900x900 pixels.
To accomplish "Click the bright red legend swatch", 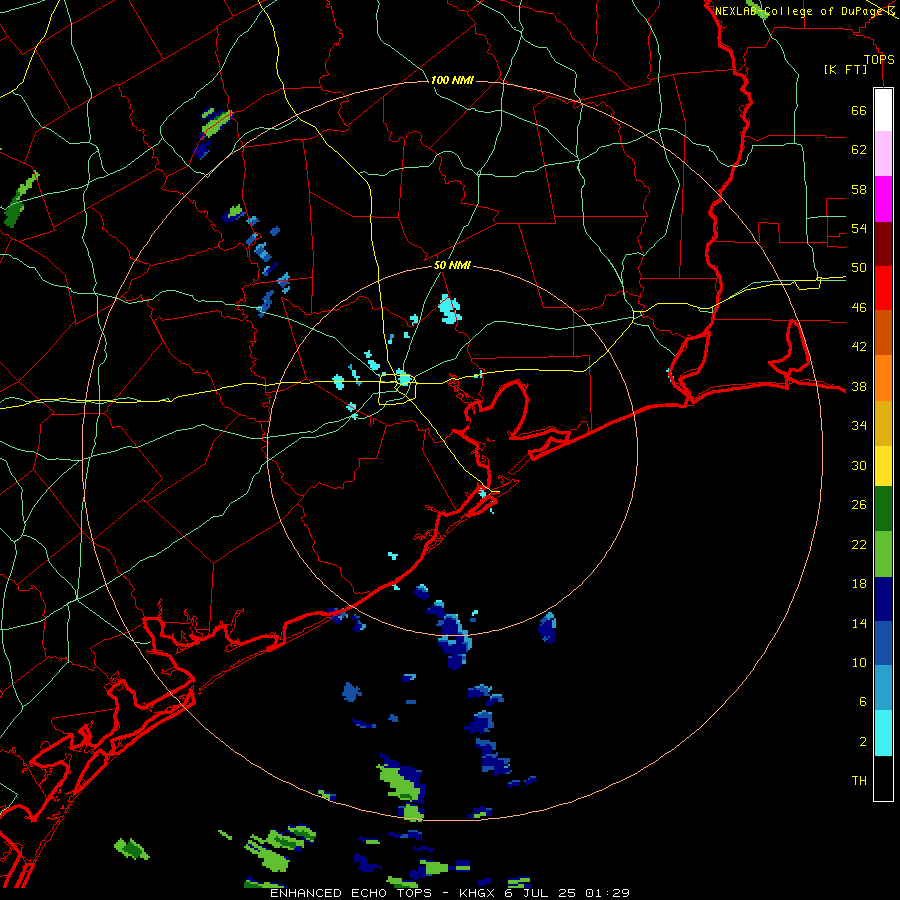I will click(x=883, y=288).
